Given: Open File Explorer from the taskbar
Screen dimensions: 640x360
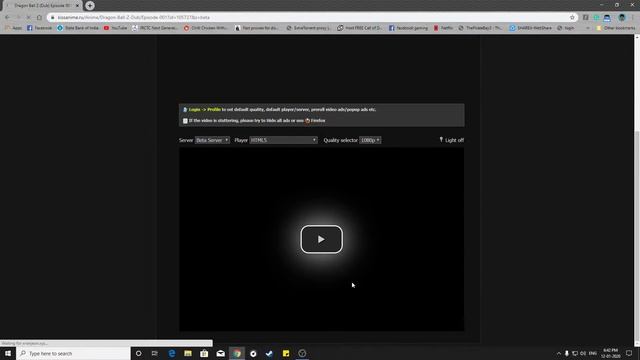Looking at the screenshot, I should (x=188, y=353).
